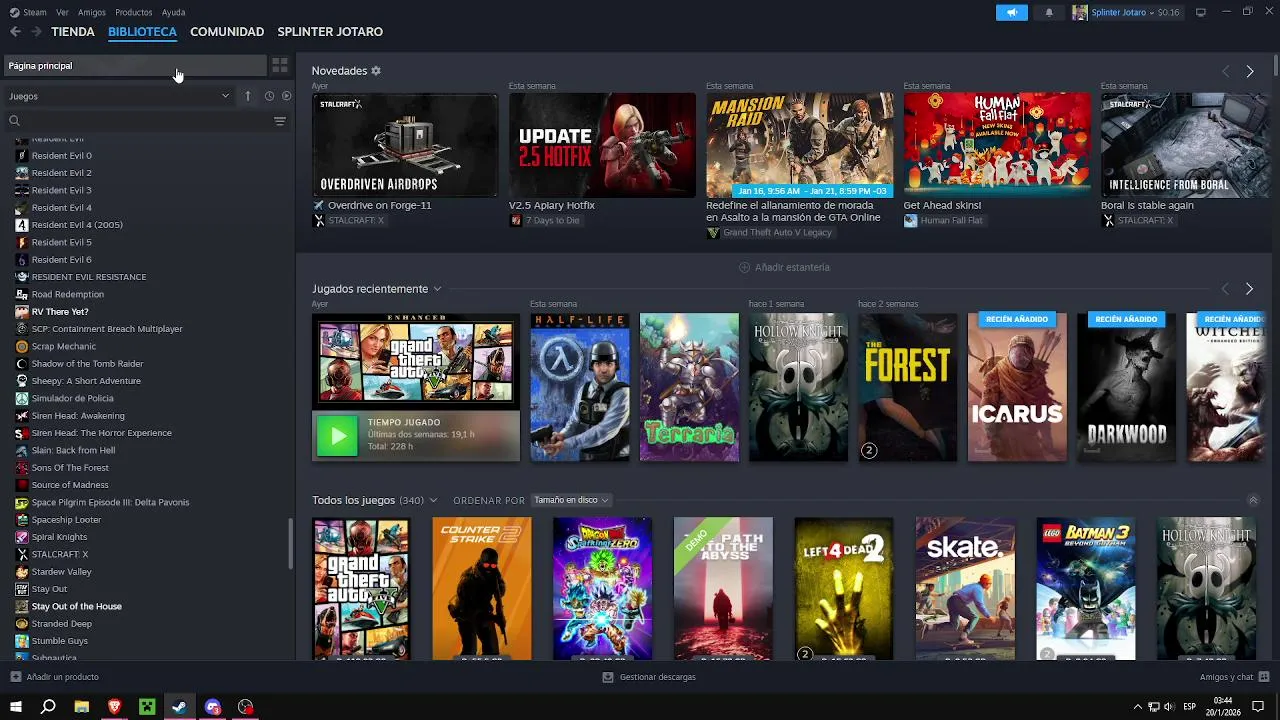Open Left 4 Dead 2 cover
The image size is (1280, 720).
[844, 588]
